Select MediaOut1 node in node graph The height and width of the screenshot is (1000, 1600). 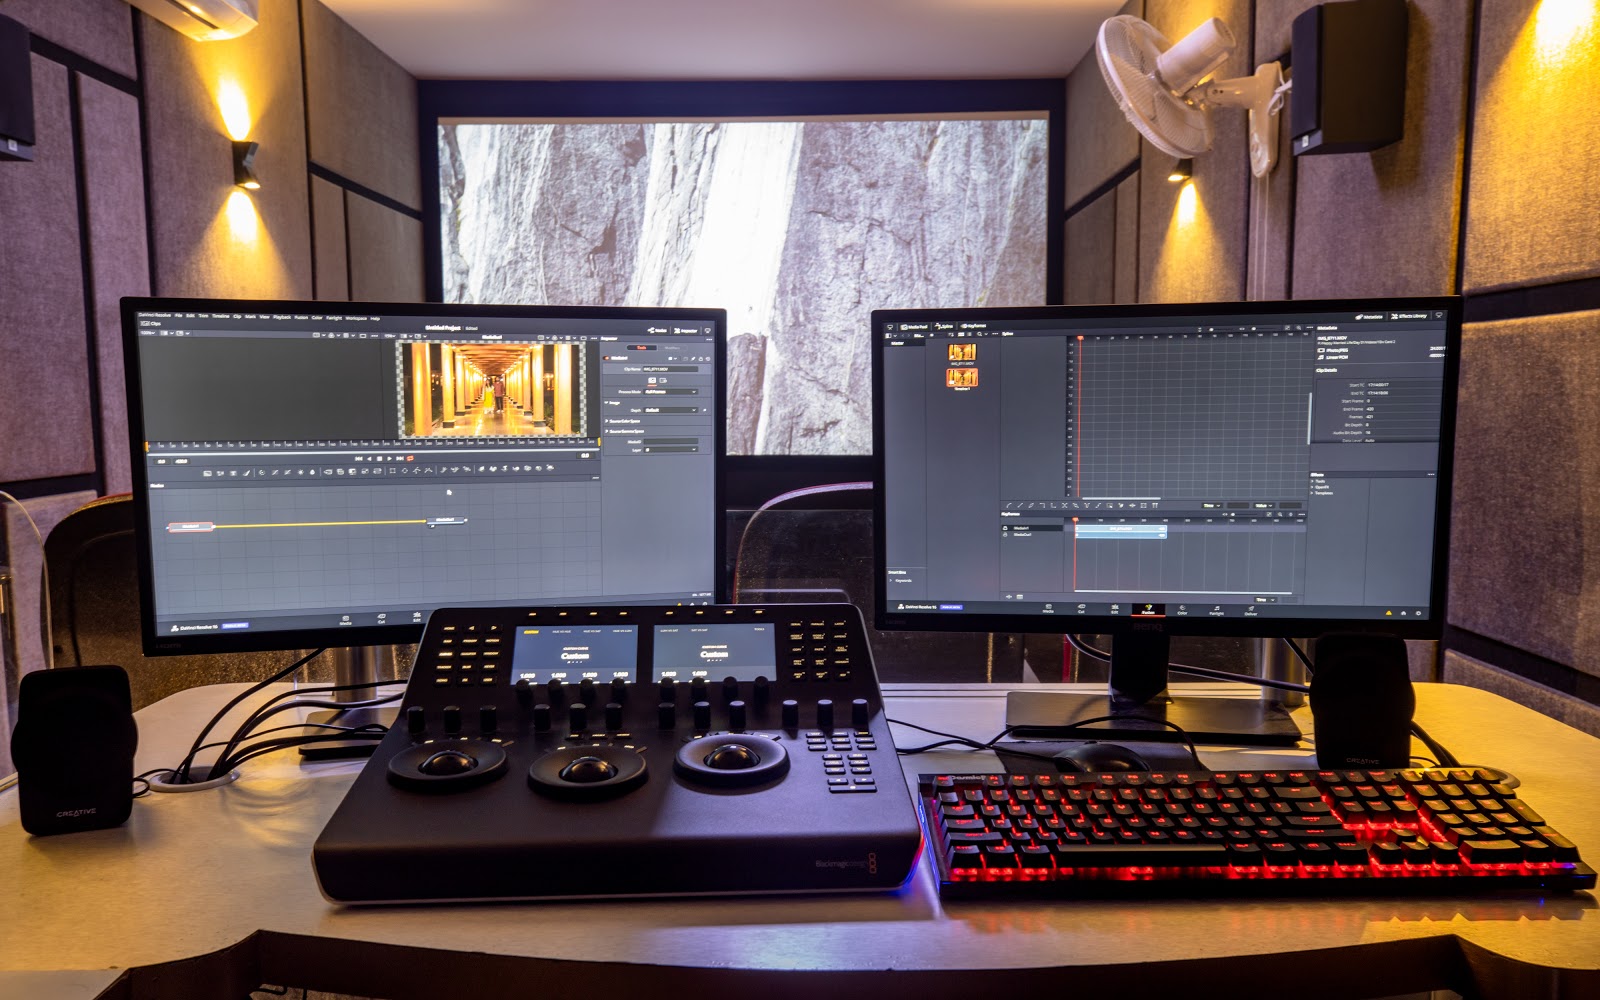(446, 520)
